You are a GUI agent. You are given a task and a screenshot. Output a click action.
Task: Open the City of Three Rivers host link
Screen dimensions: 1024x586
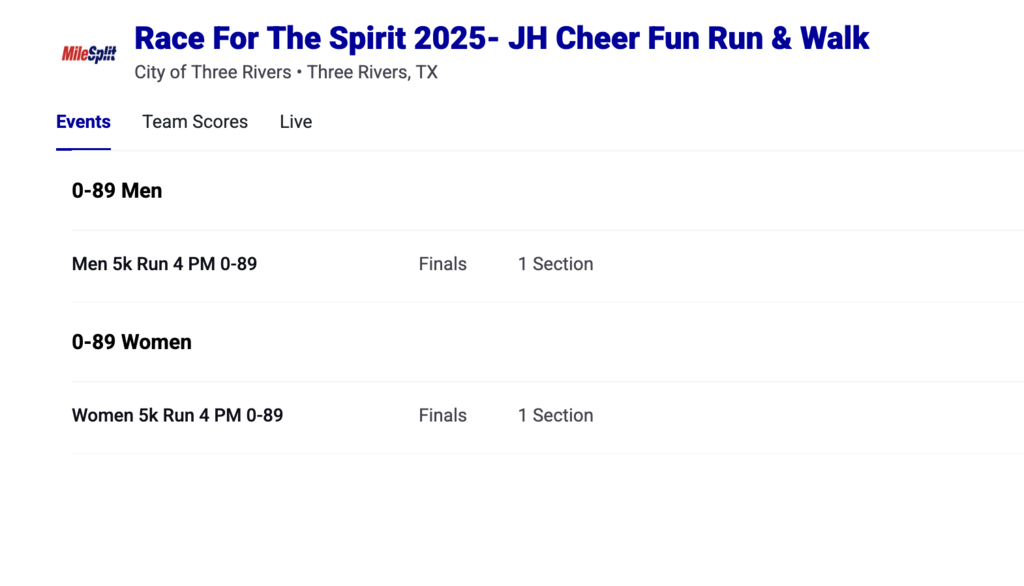coord(213,72)
